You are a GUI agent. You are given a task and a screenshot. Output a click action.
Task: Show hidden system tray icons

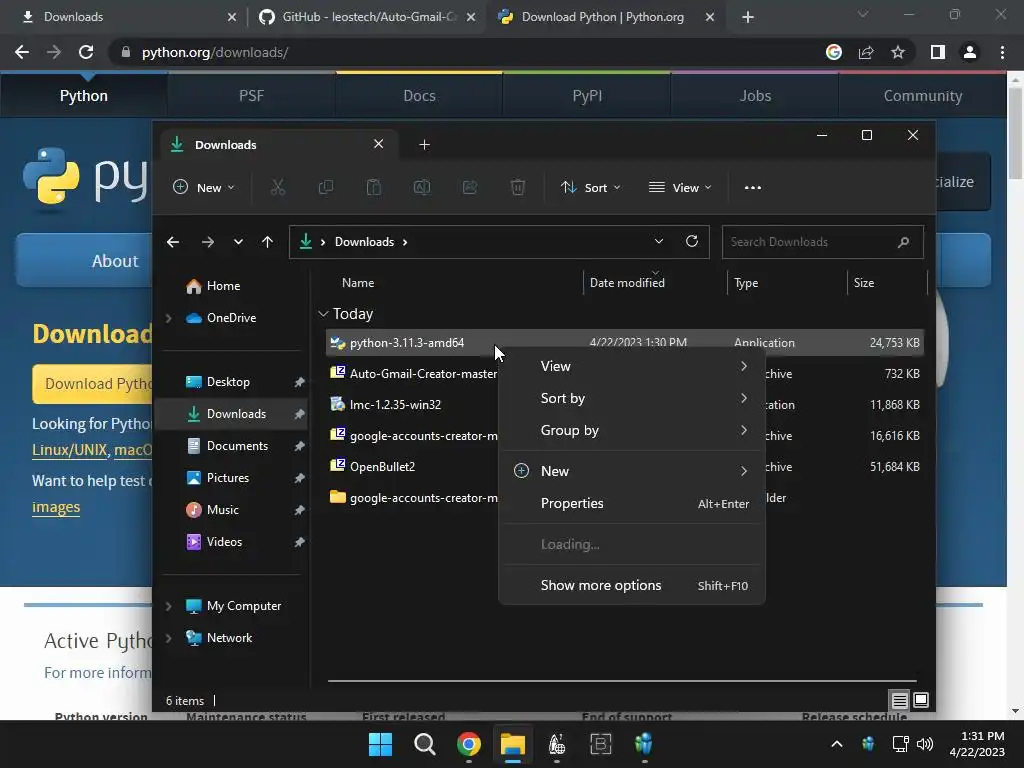[x=837, y=744]
